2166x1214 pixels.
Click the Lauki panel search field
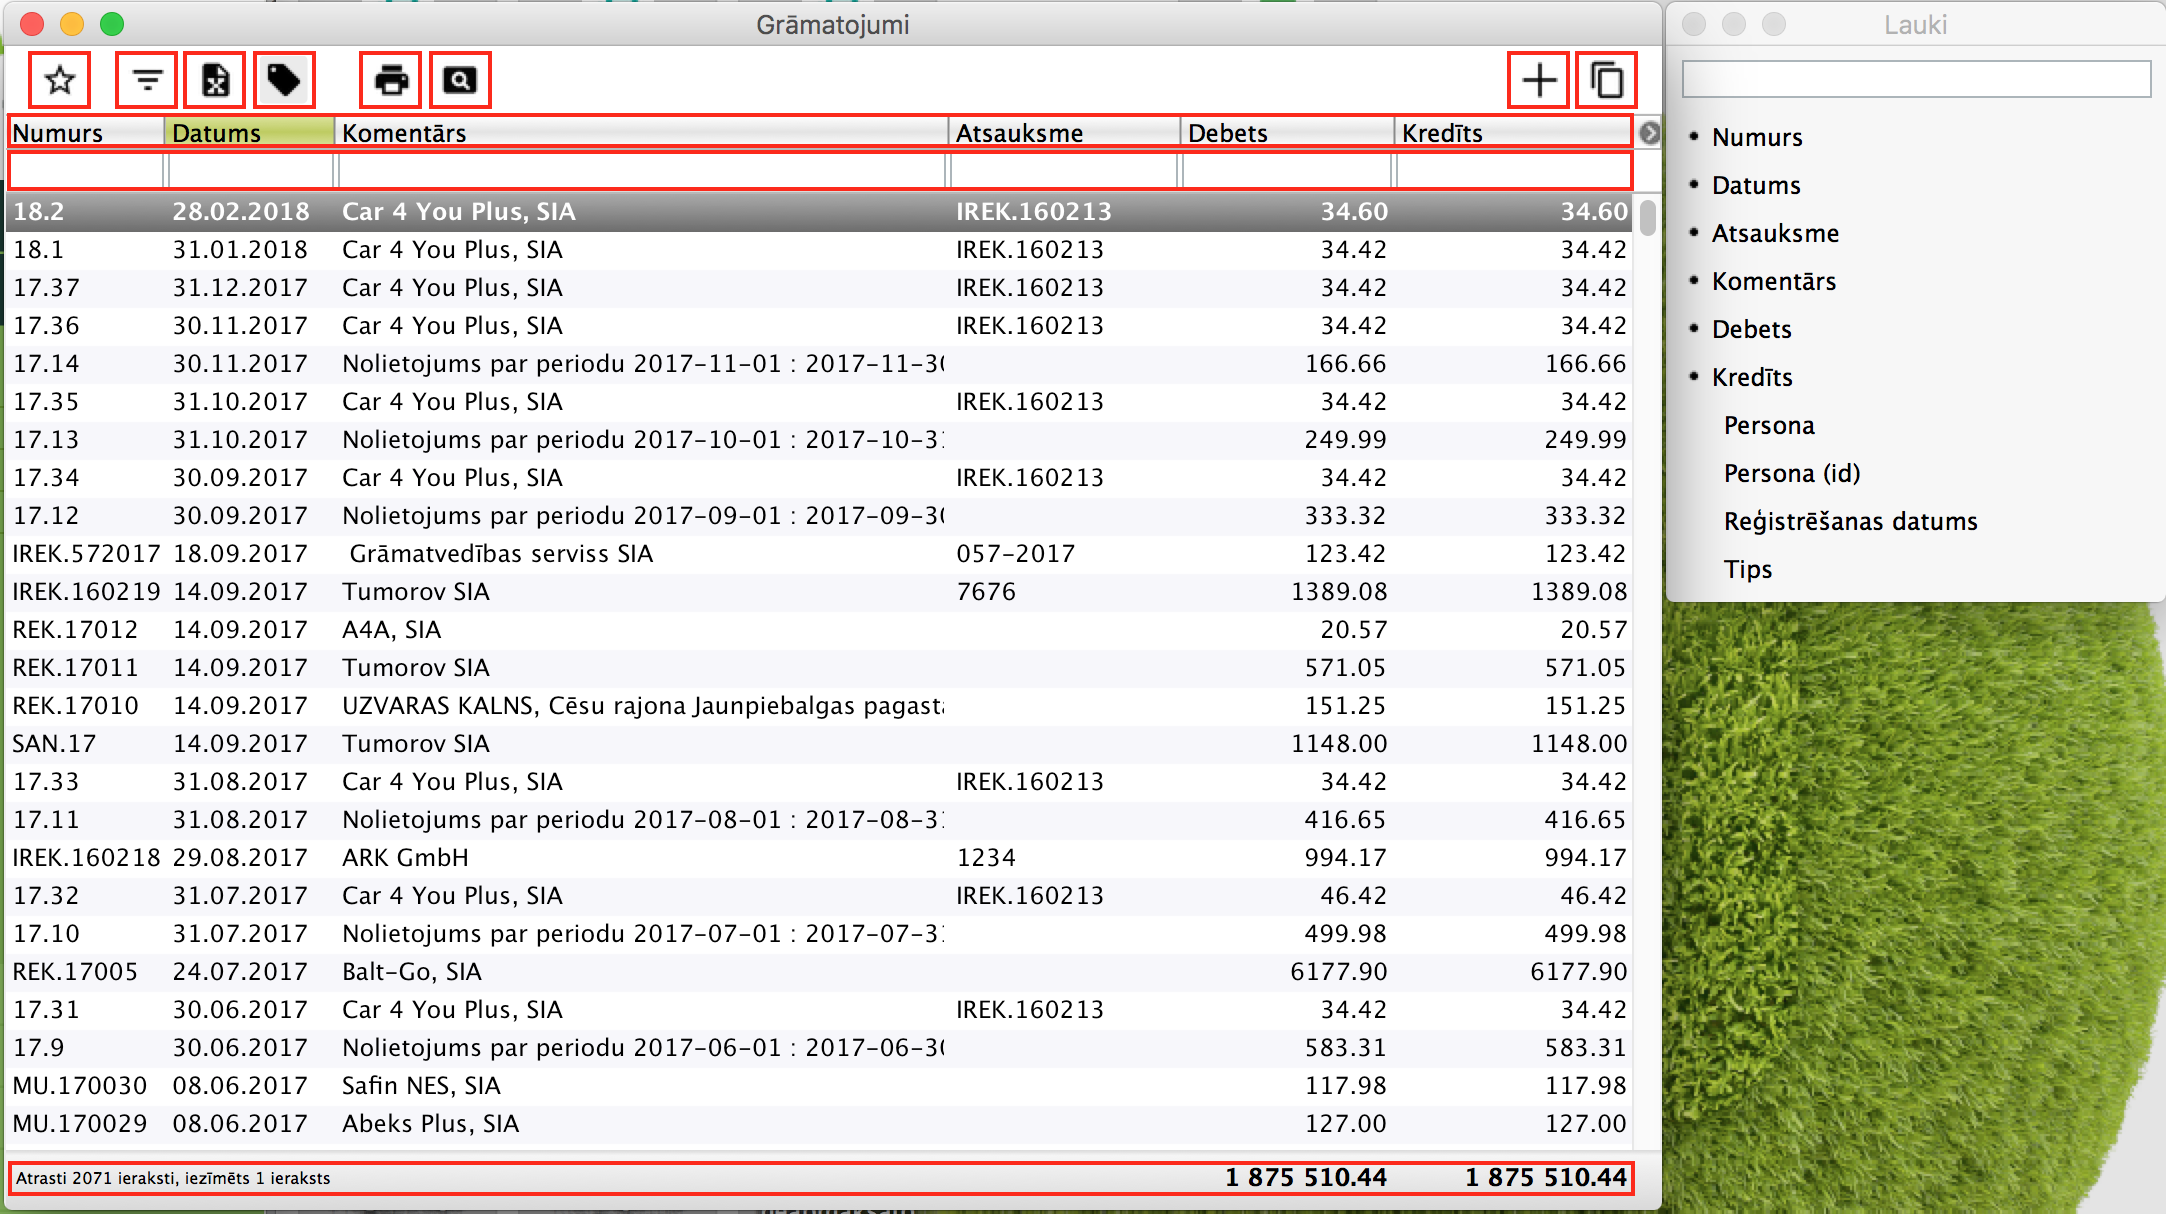point(1915,79)
